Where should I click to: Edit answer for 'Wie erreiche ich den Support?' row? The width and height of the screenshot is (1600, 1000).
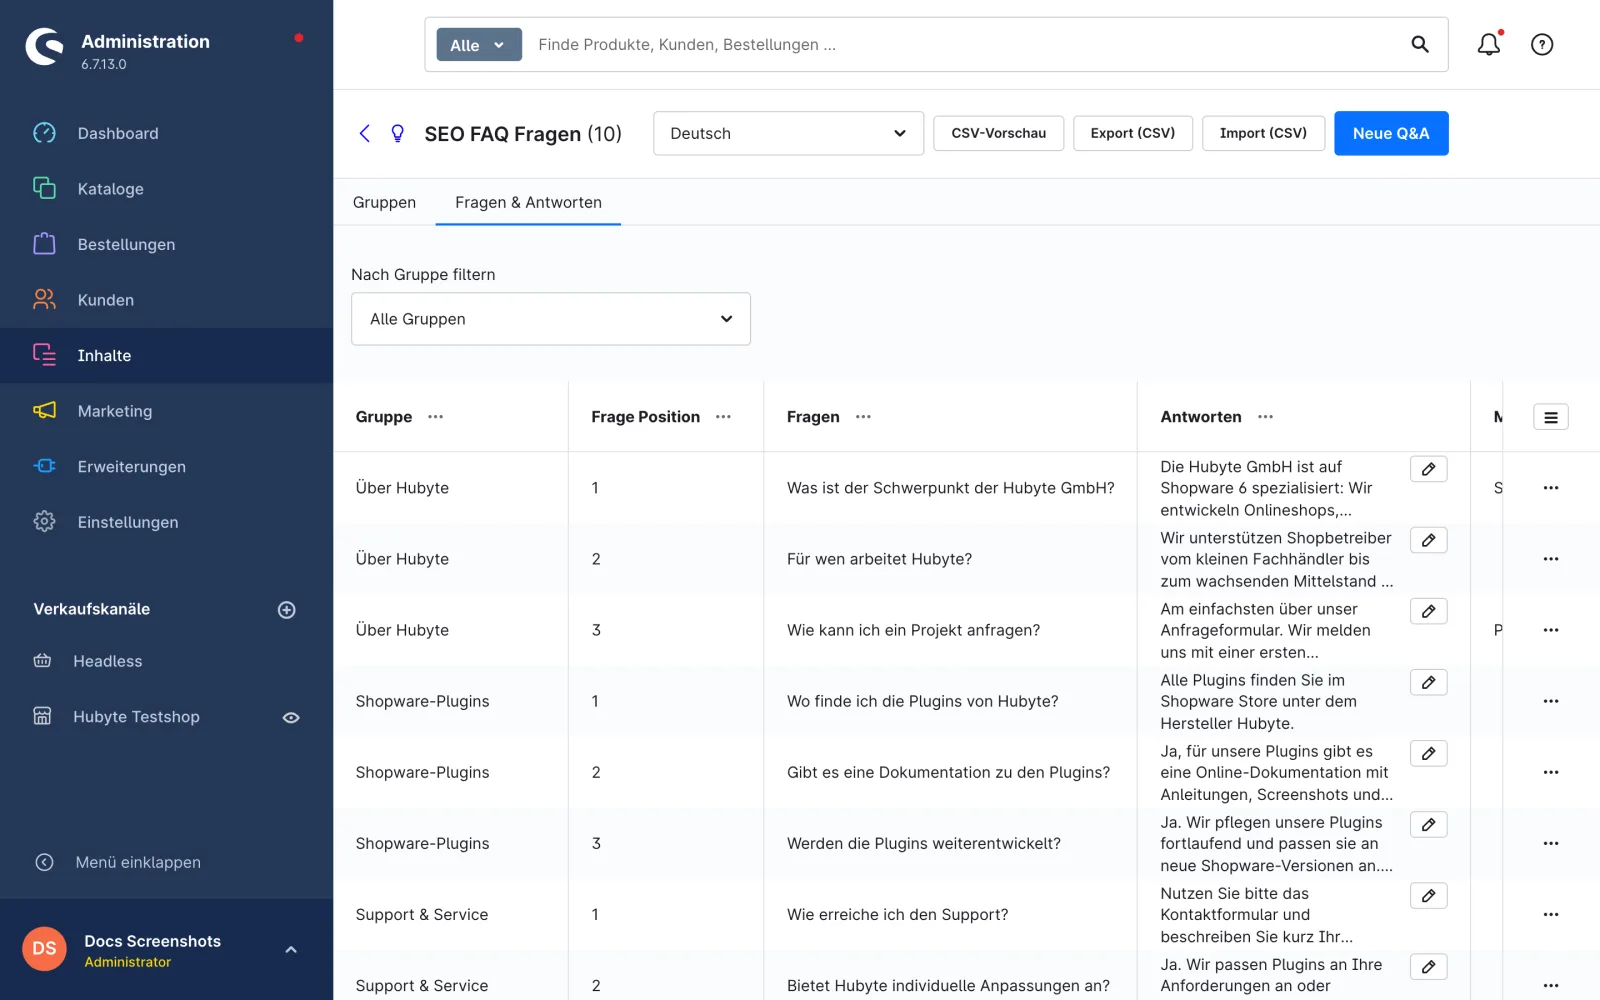[x=1428, y=895]
